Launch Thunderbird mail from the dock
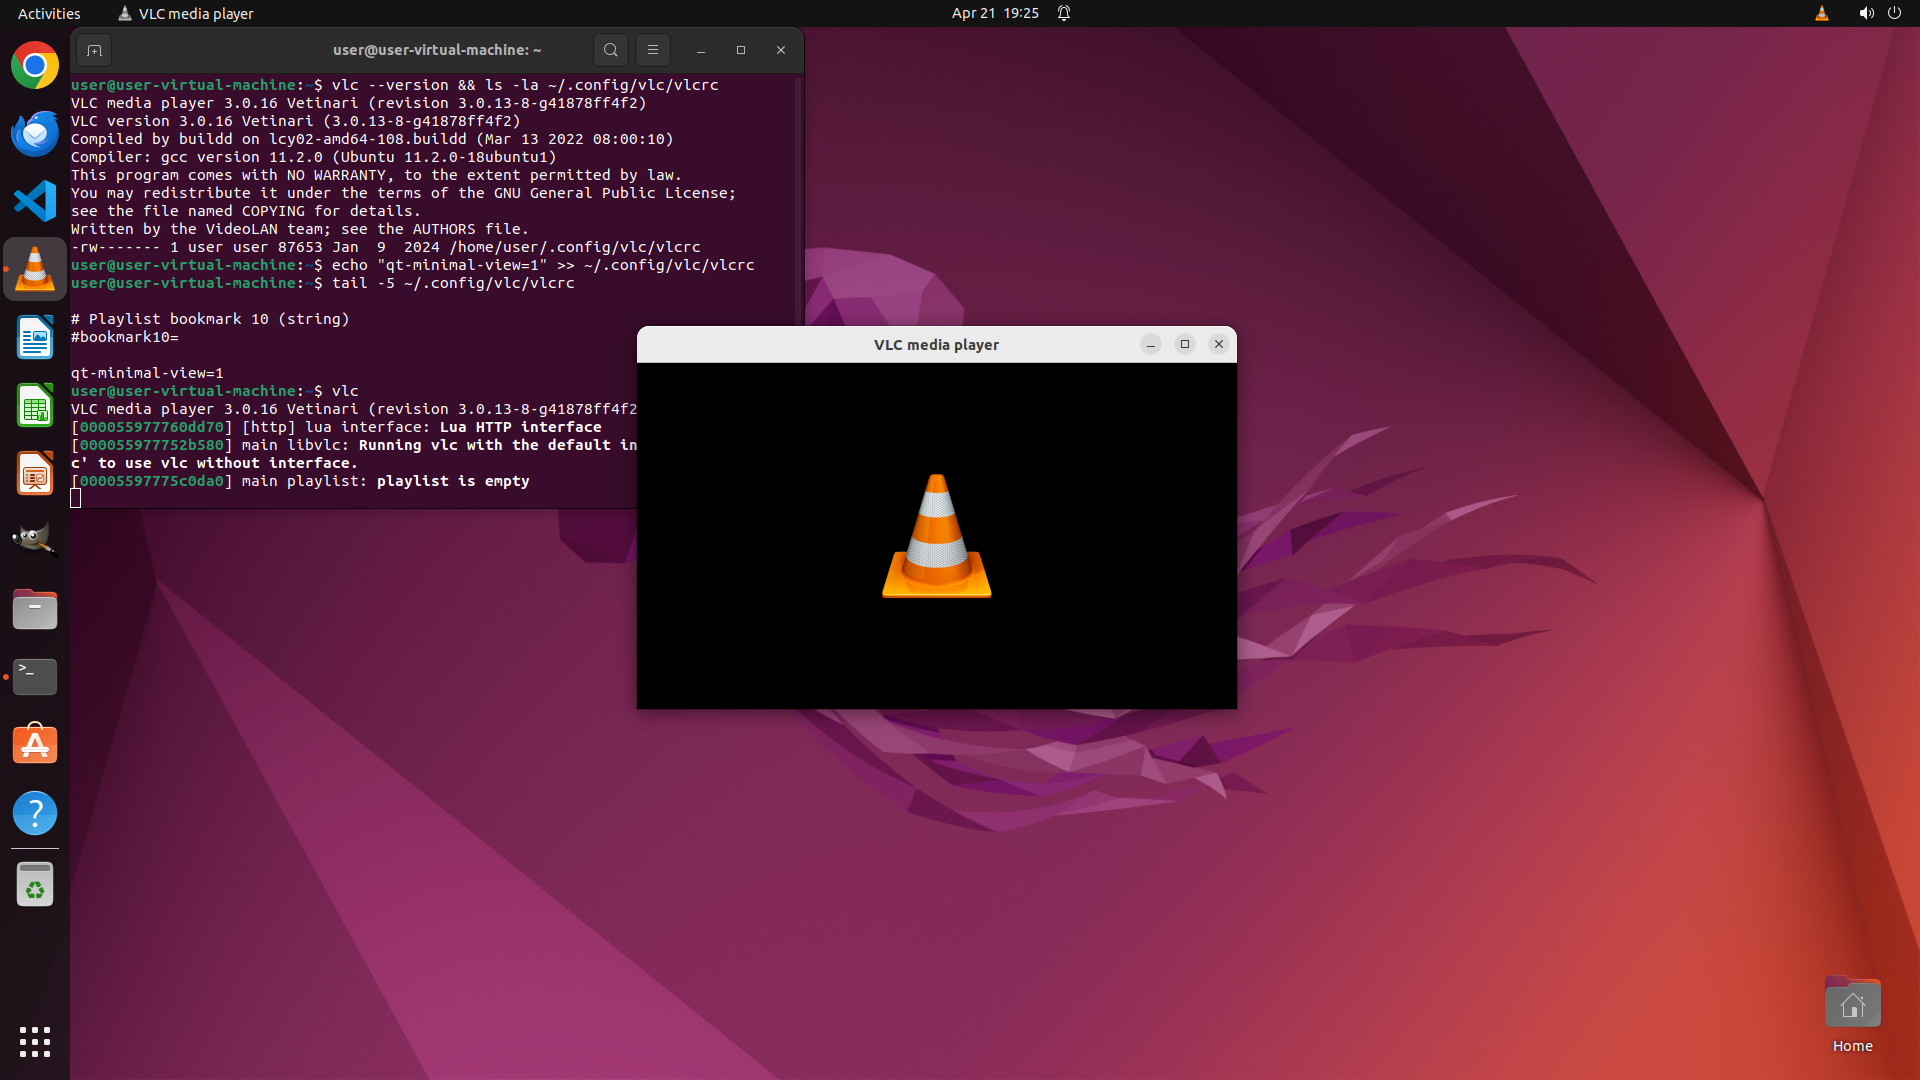The height and width of the screenshot is (1080, 1920). [35, 133]
